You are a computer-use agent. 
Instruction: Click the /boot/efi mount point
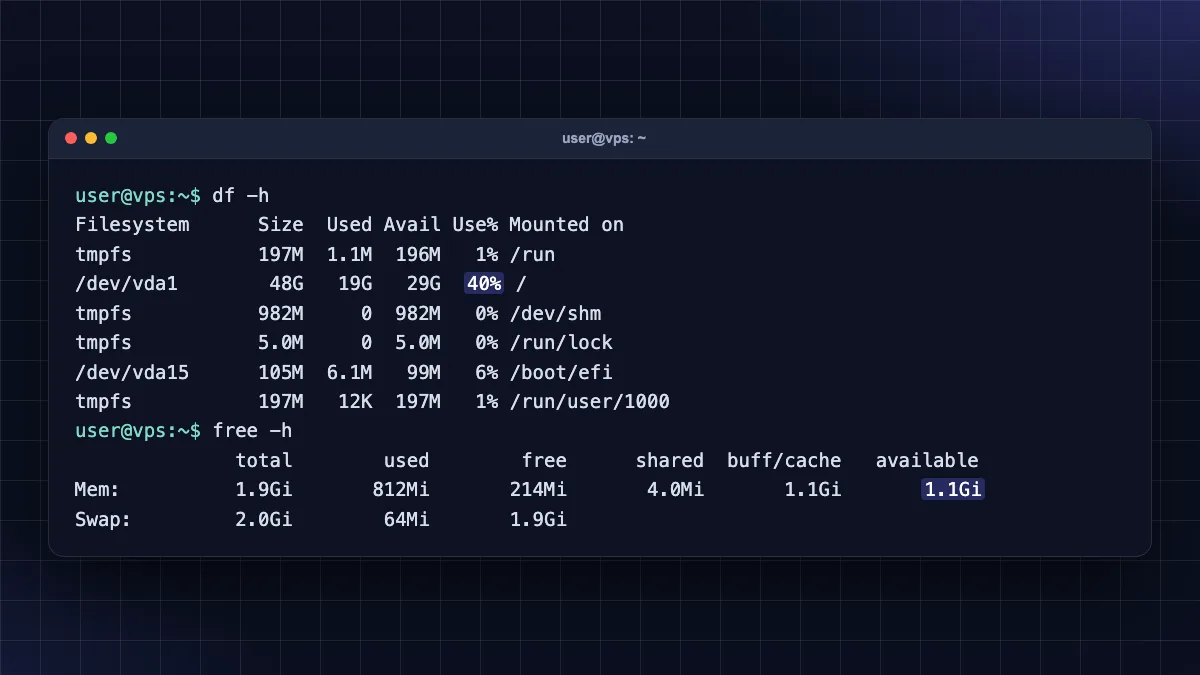click(x=561, y=373)
